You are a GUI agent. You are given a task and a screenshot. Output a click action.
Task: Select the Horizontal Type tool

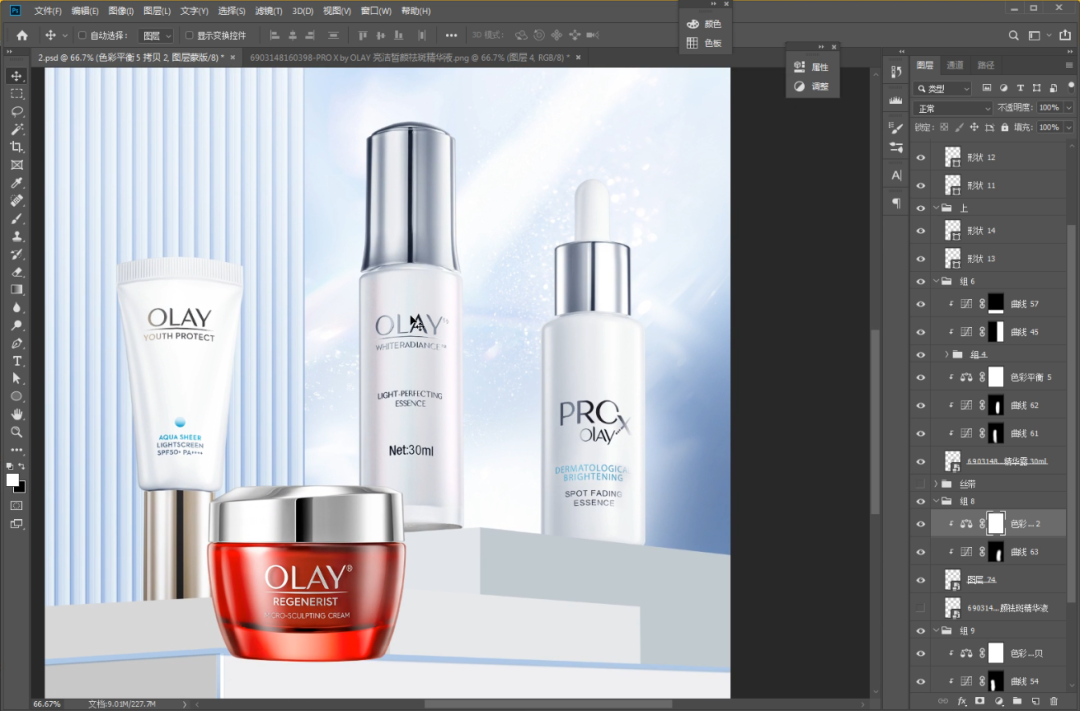pyautogui.click(x=17, y=361)
